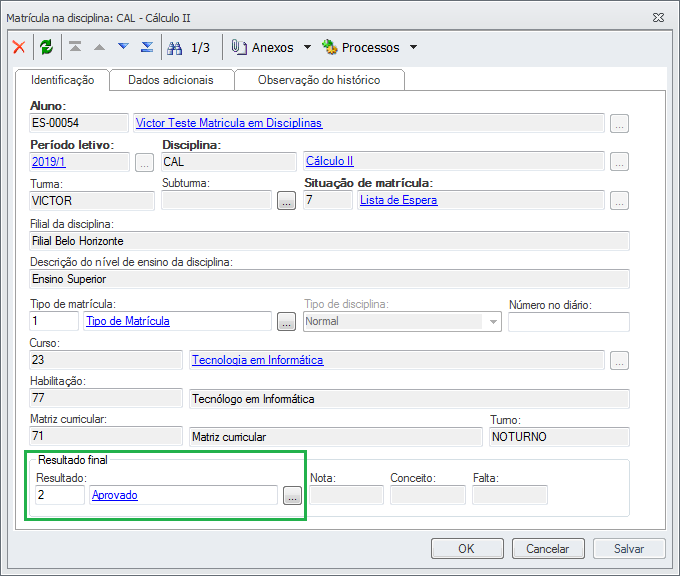Click the Disciplina code field CAL
Viewport: 680px width, 576px height.
click(x=229, y=162)
